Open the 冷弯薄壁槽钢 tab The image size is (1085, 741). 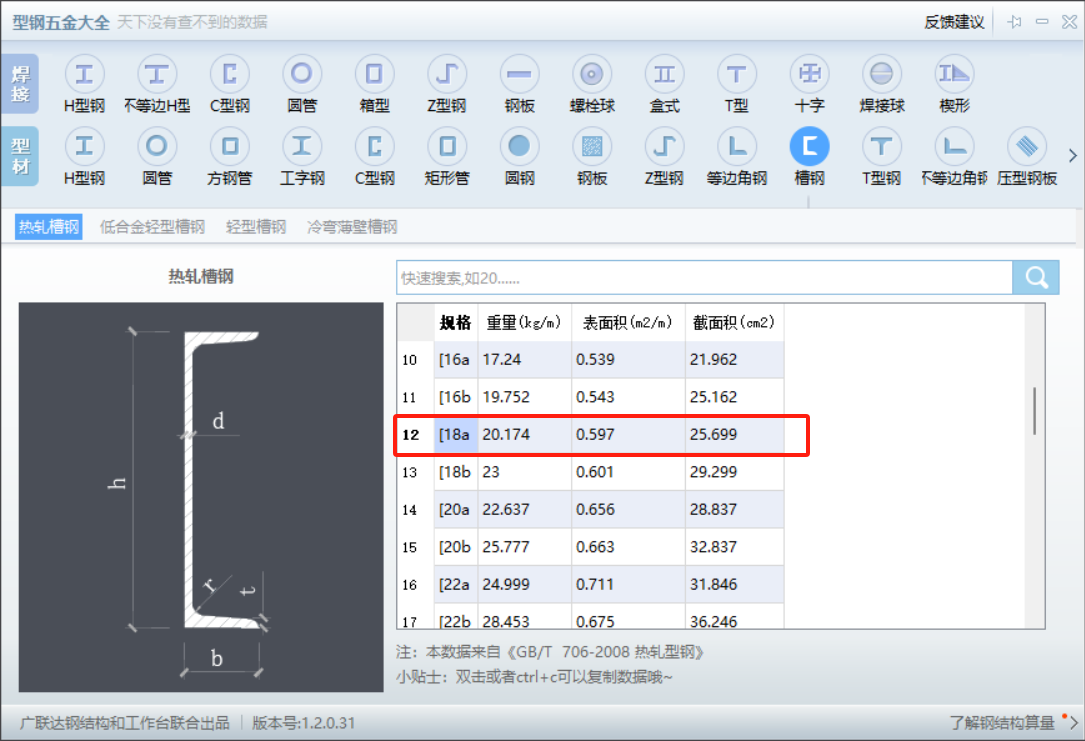[352, 227]
